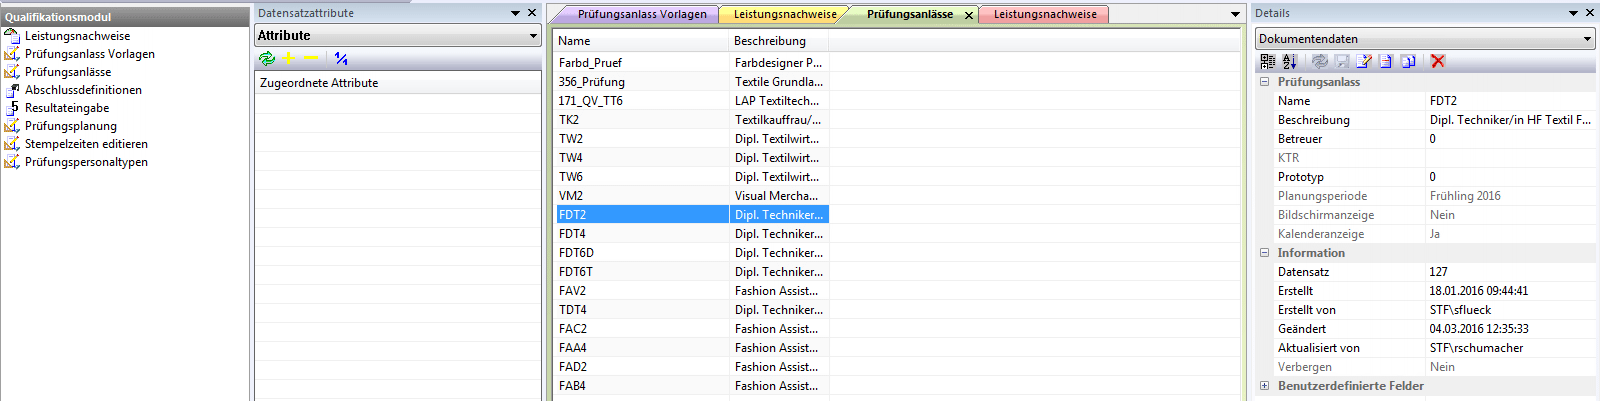The image size is (1600, 401).
Task: Select the FDT6D row in the list
Action: point(576,253)
